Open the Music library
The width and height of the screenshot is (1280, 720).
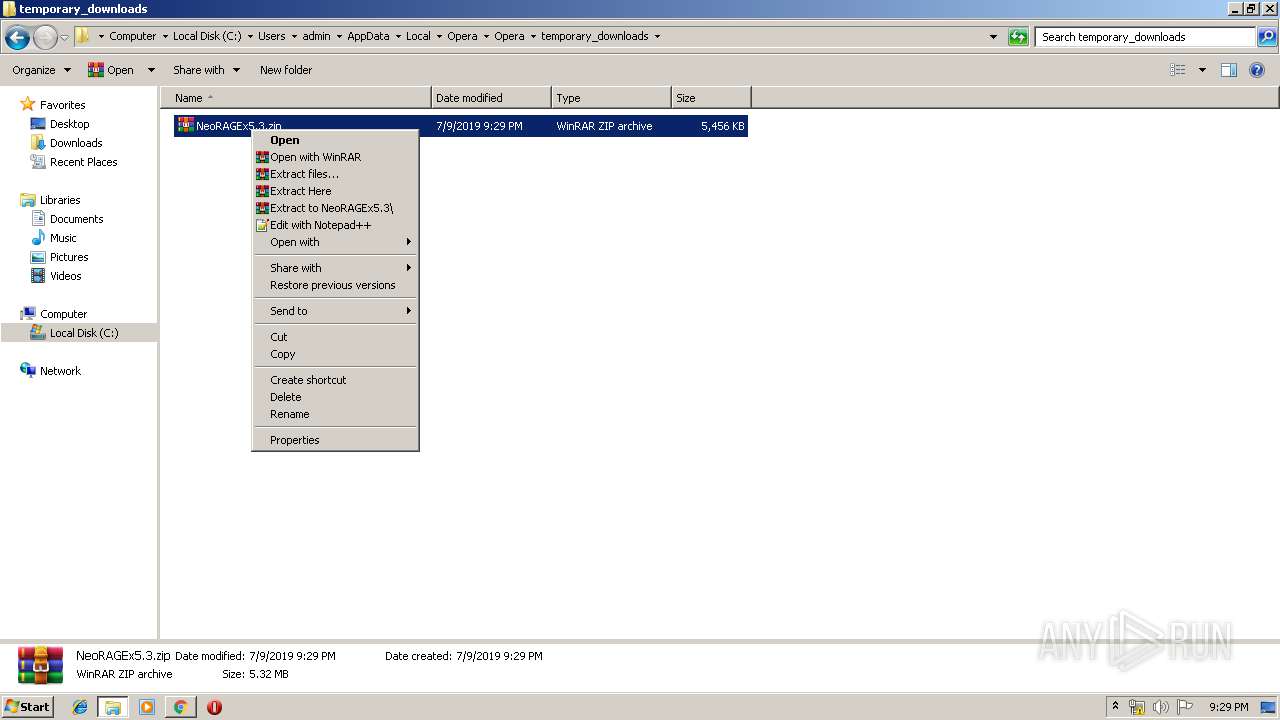pos(63,238)
